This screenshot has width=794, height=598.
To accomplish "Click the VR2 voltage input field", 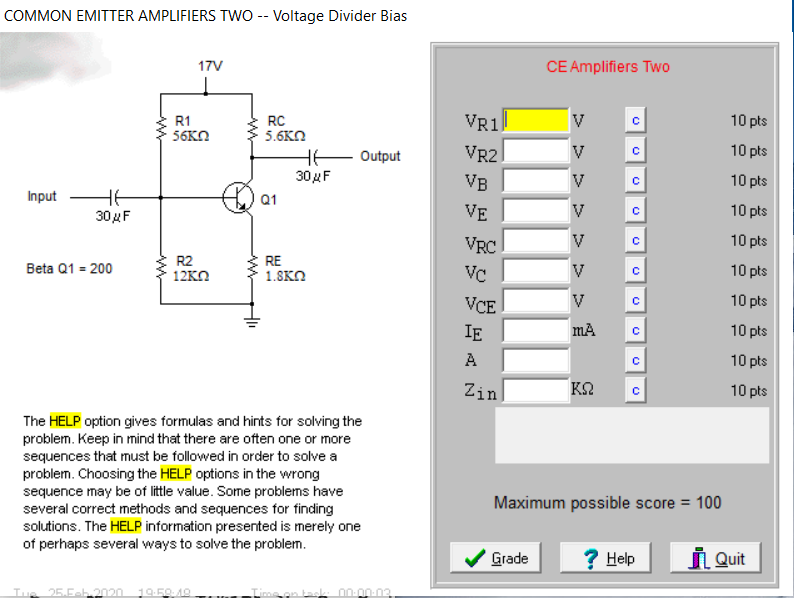I will pyautogui.click(x=536, y=150).
